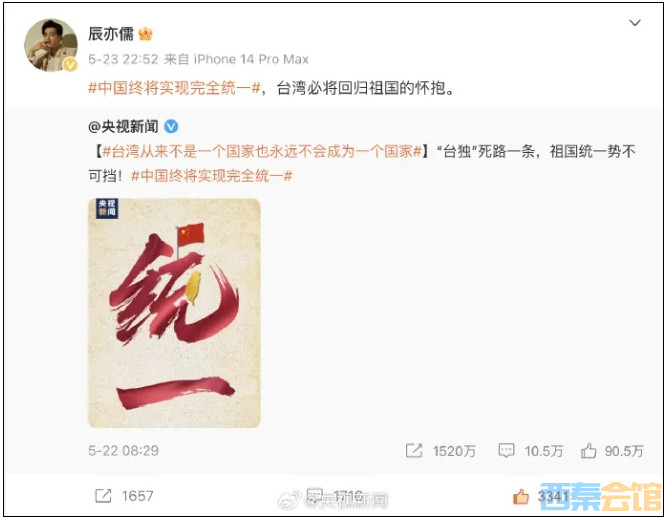Click the quoted post like icon 90.5万

click(x=588, y=451)
